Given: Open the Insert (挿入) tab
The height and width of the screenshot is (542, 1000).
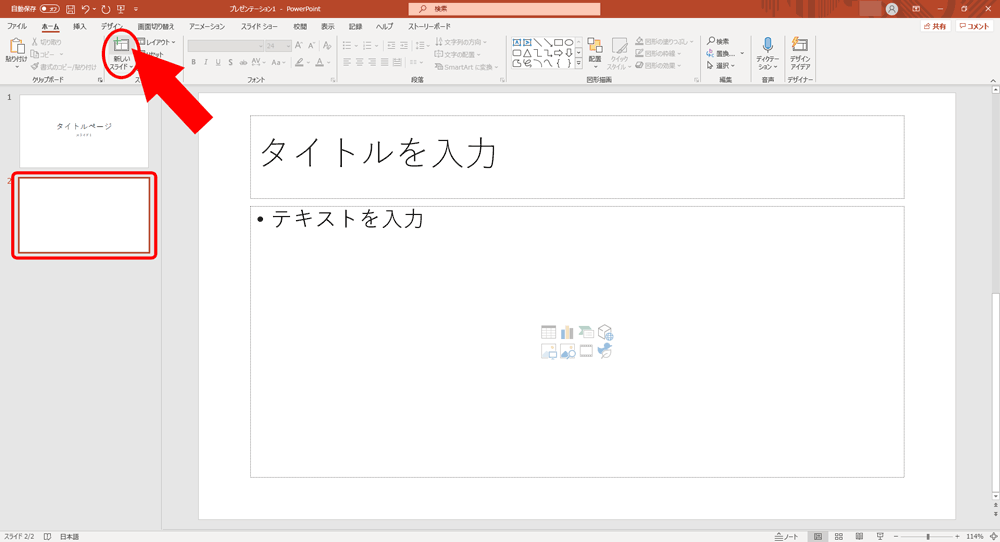Looking at the screenshot, I should point(80,26).
